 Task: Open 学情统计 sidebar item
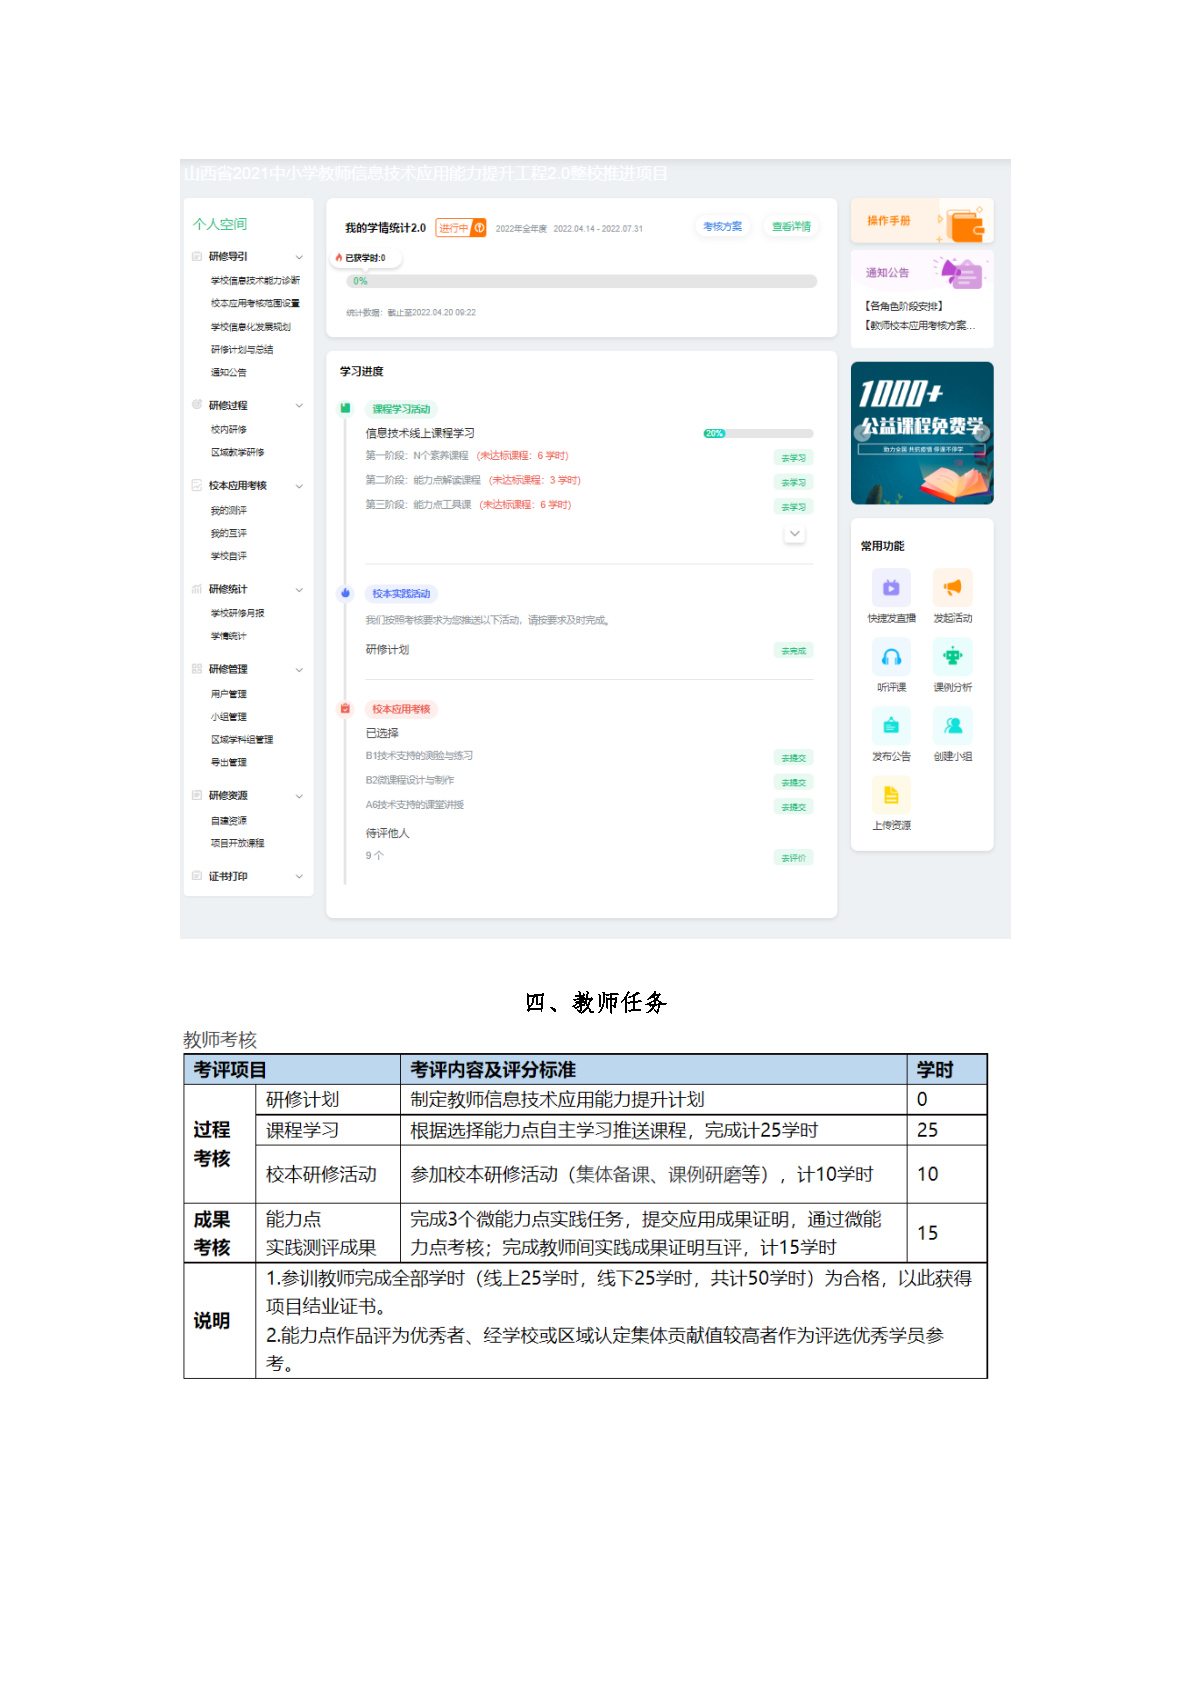pyautogui.click(x=229, y=636)
